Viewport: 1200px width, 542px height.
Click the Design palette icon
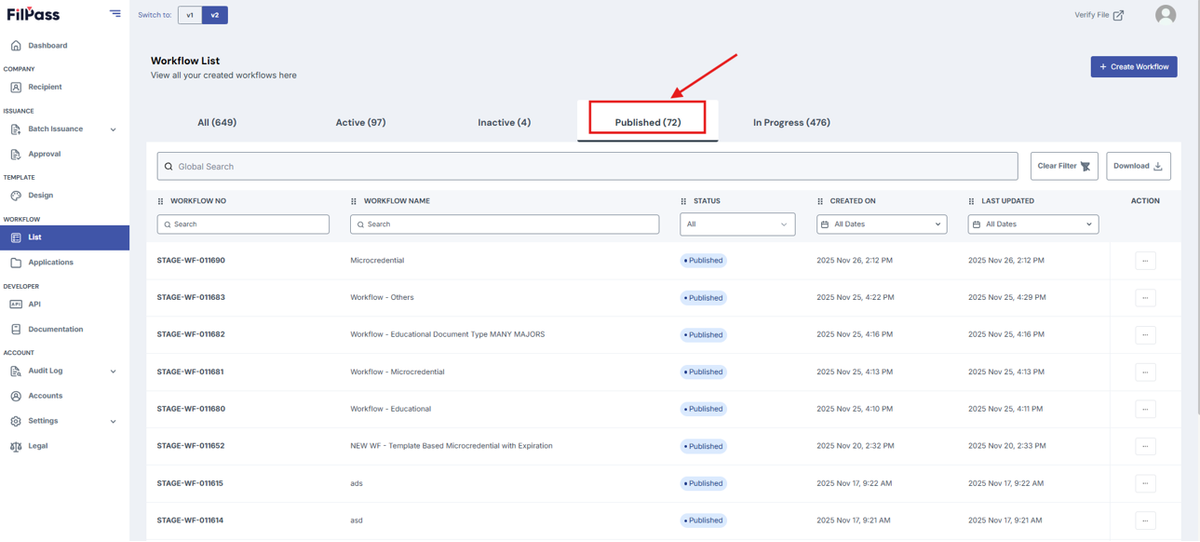point(16,196)
